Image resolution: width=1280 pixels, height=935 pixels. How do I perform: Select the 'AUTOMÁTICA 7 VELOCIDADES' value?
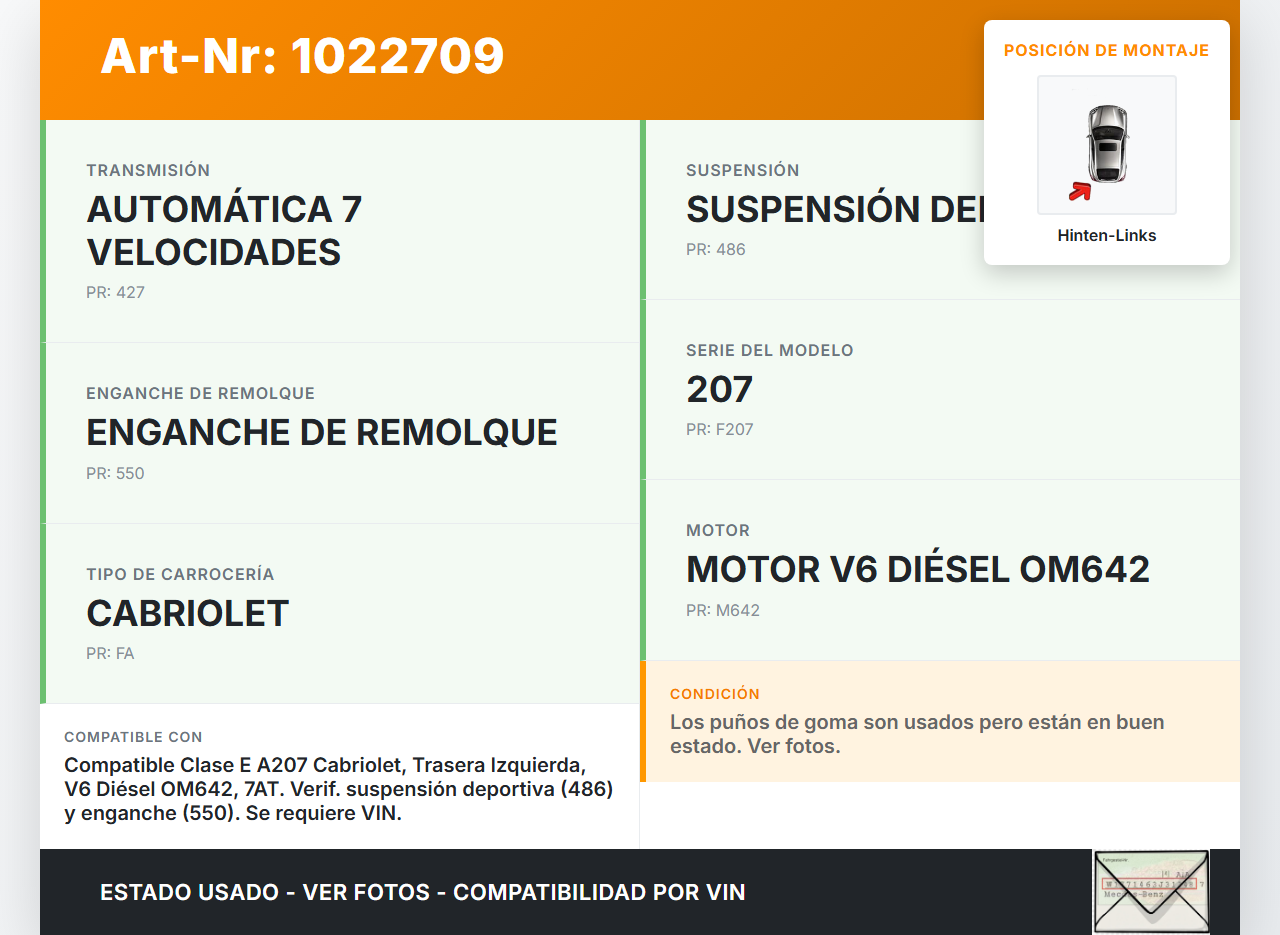[x=225, y=230]
